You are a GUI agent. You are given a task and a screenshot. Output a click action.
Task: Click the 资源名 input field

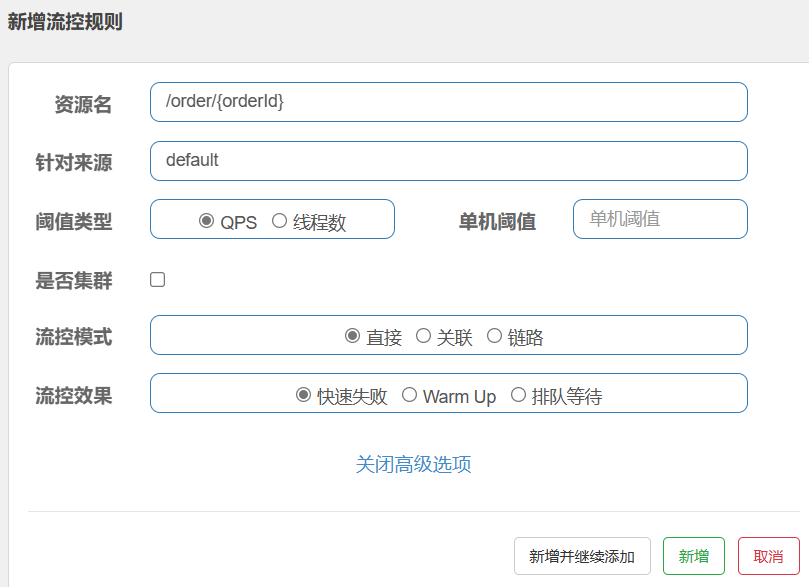coord(448,102)
